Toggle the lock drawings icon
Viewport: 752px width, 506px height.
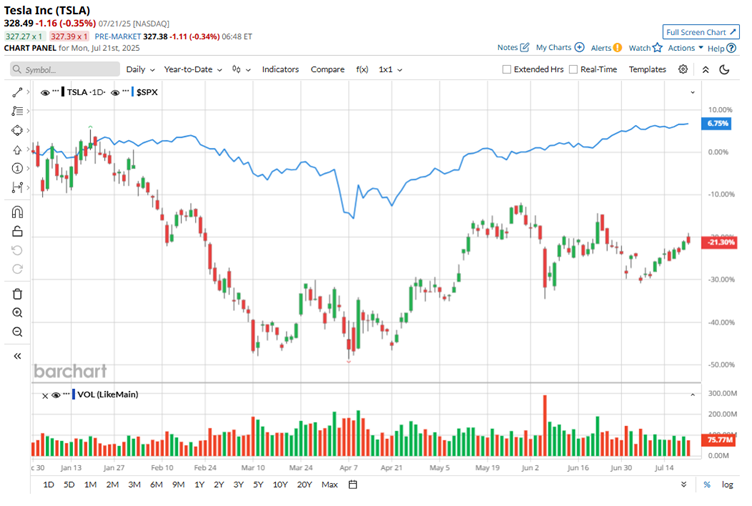17,231
